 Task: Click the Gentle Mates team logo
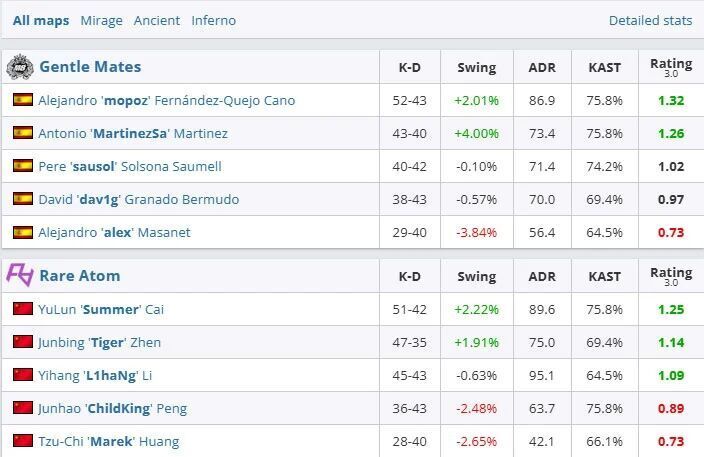tap(20, 67)
